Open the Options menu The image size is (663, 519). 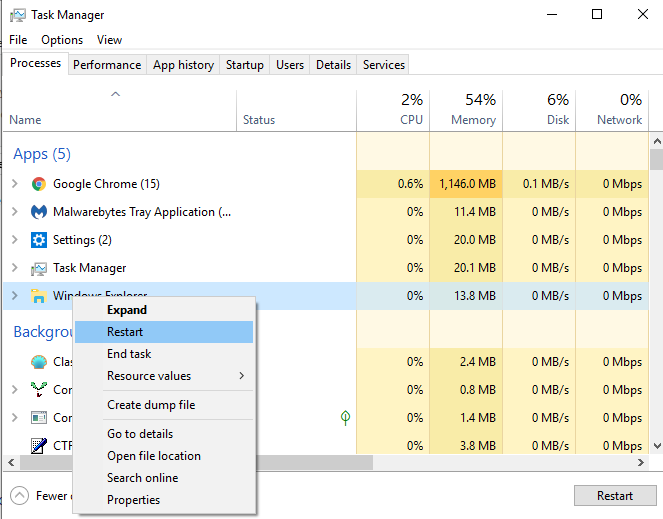click(62, 40)
